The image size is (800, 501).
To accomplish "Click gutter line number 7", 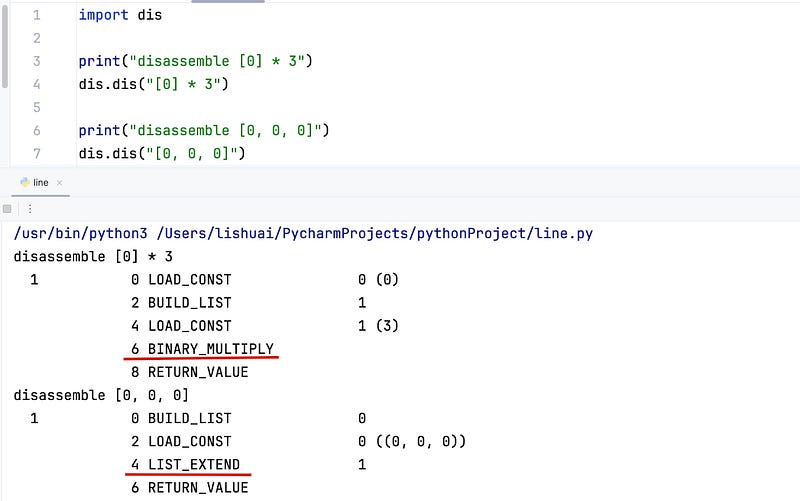I will click(x=36, y=153).
